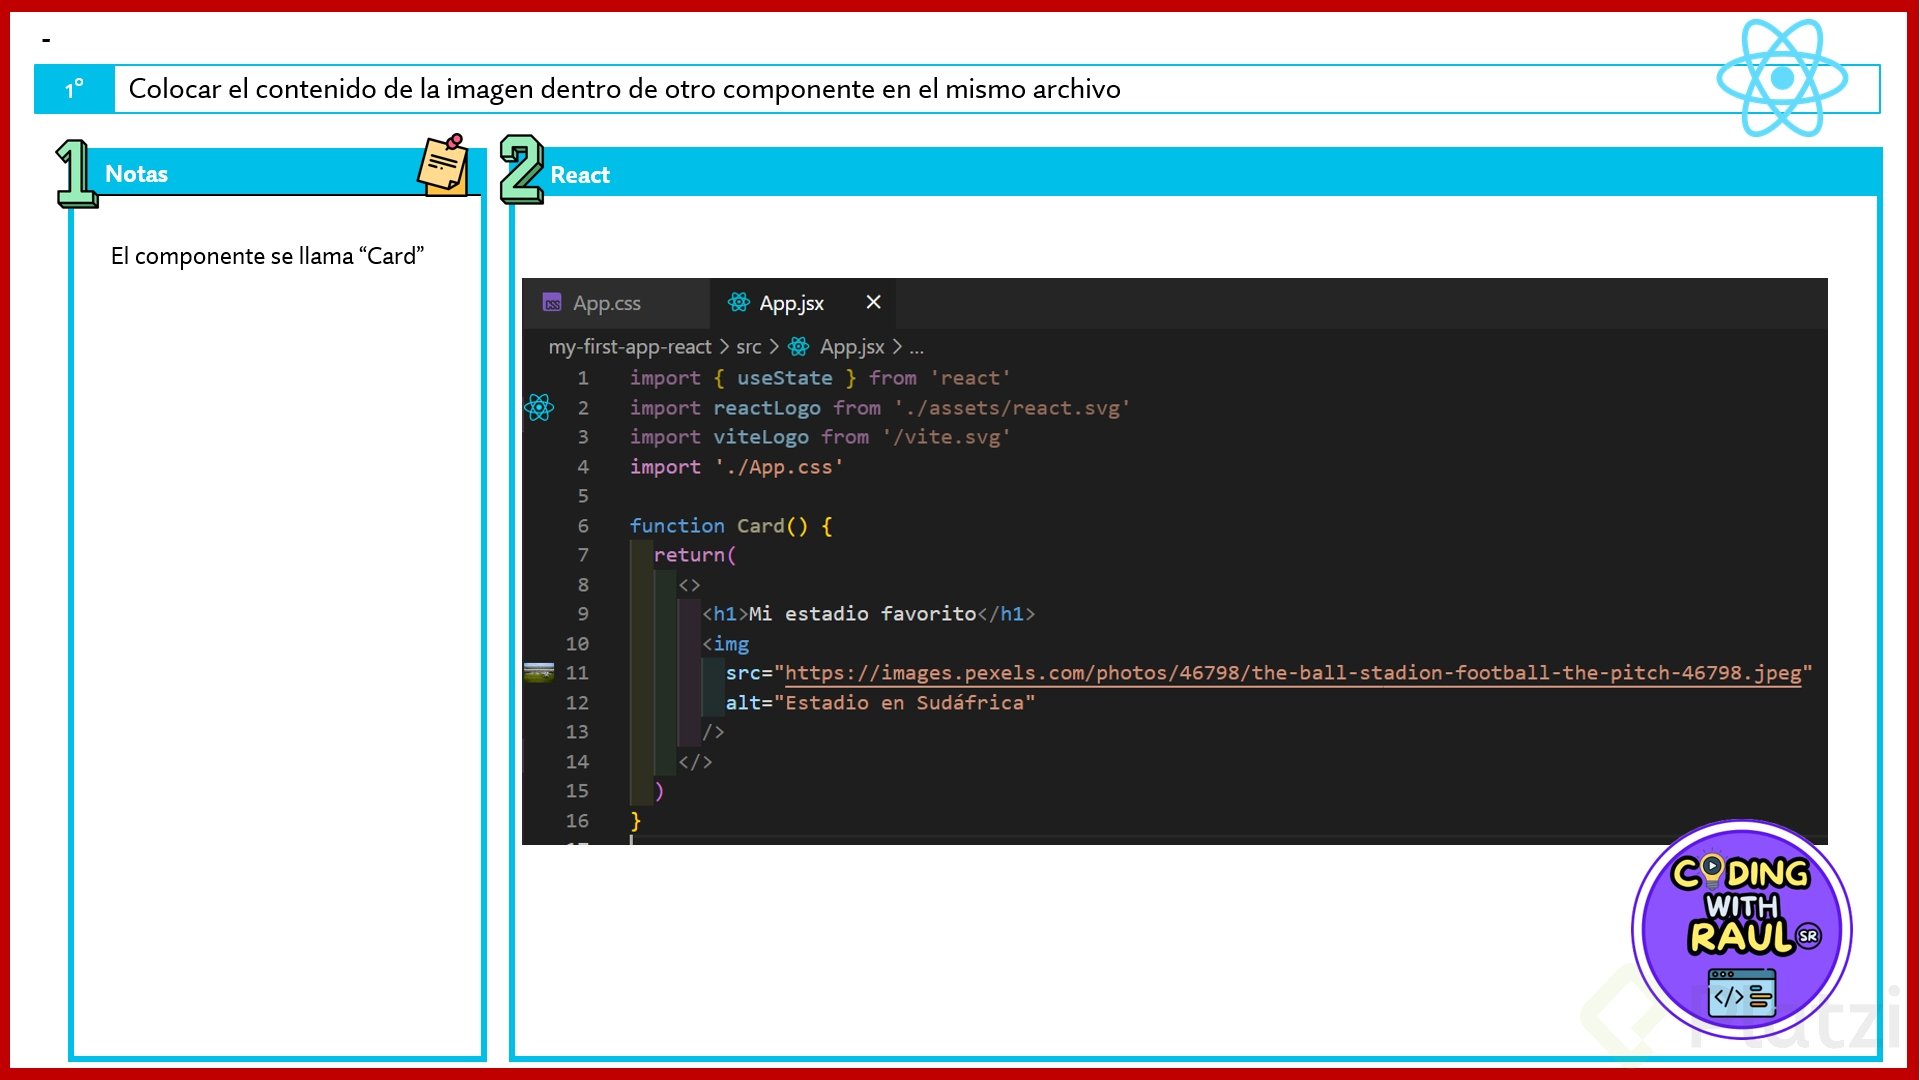Viewport: 1920px width, 1080px height.
Task: Click the React gutter icon beside line 2
Action: tap(539, 407)
